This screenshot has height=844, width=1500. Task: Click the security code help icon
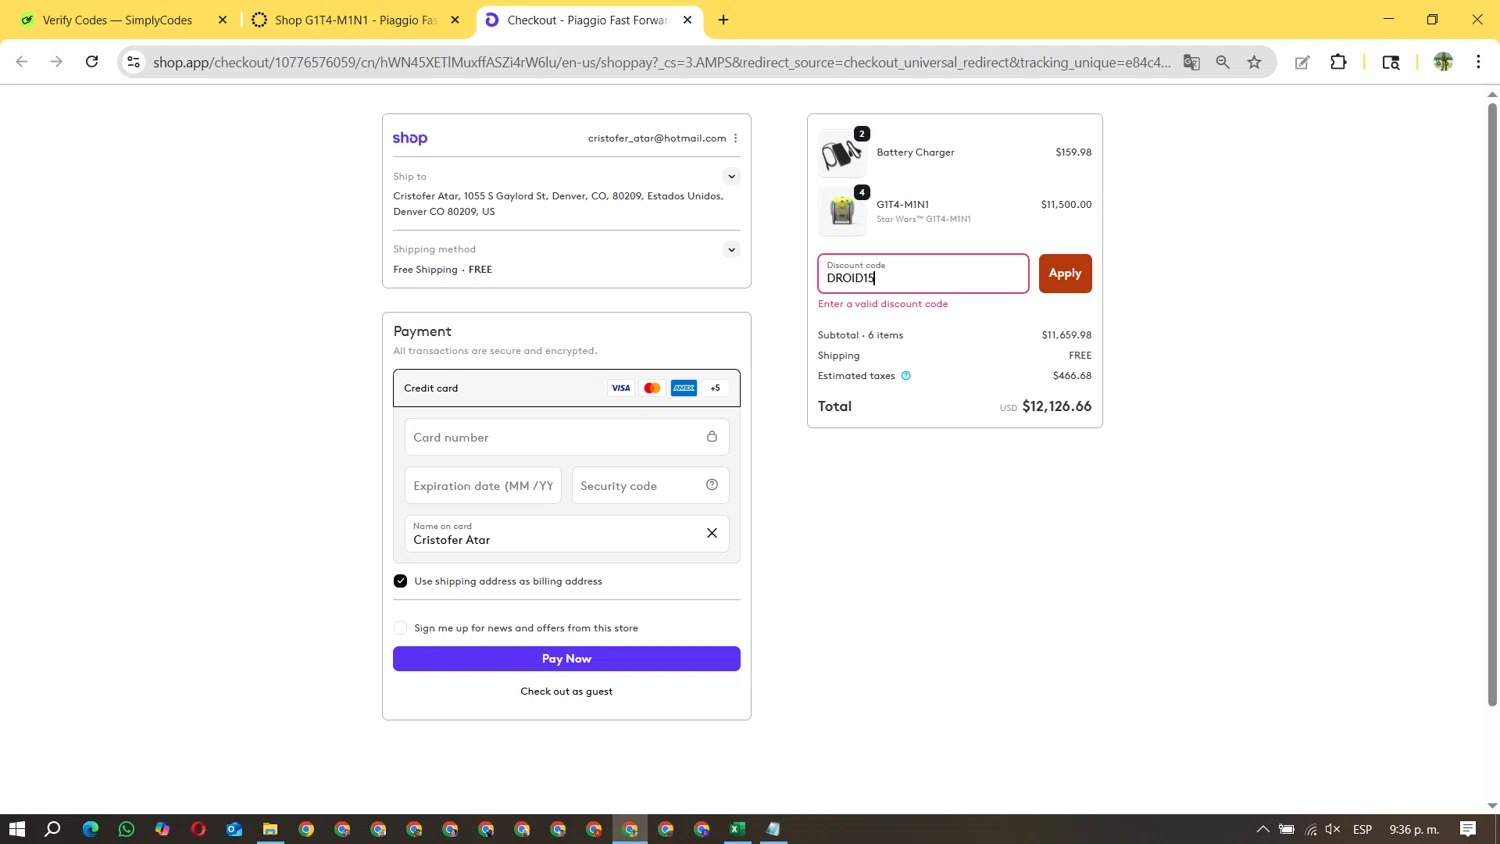click(712, 485)
